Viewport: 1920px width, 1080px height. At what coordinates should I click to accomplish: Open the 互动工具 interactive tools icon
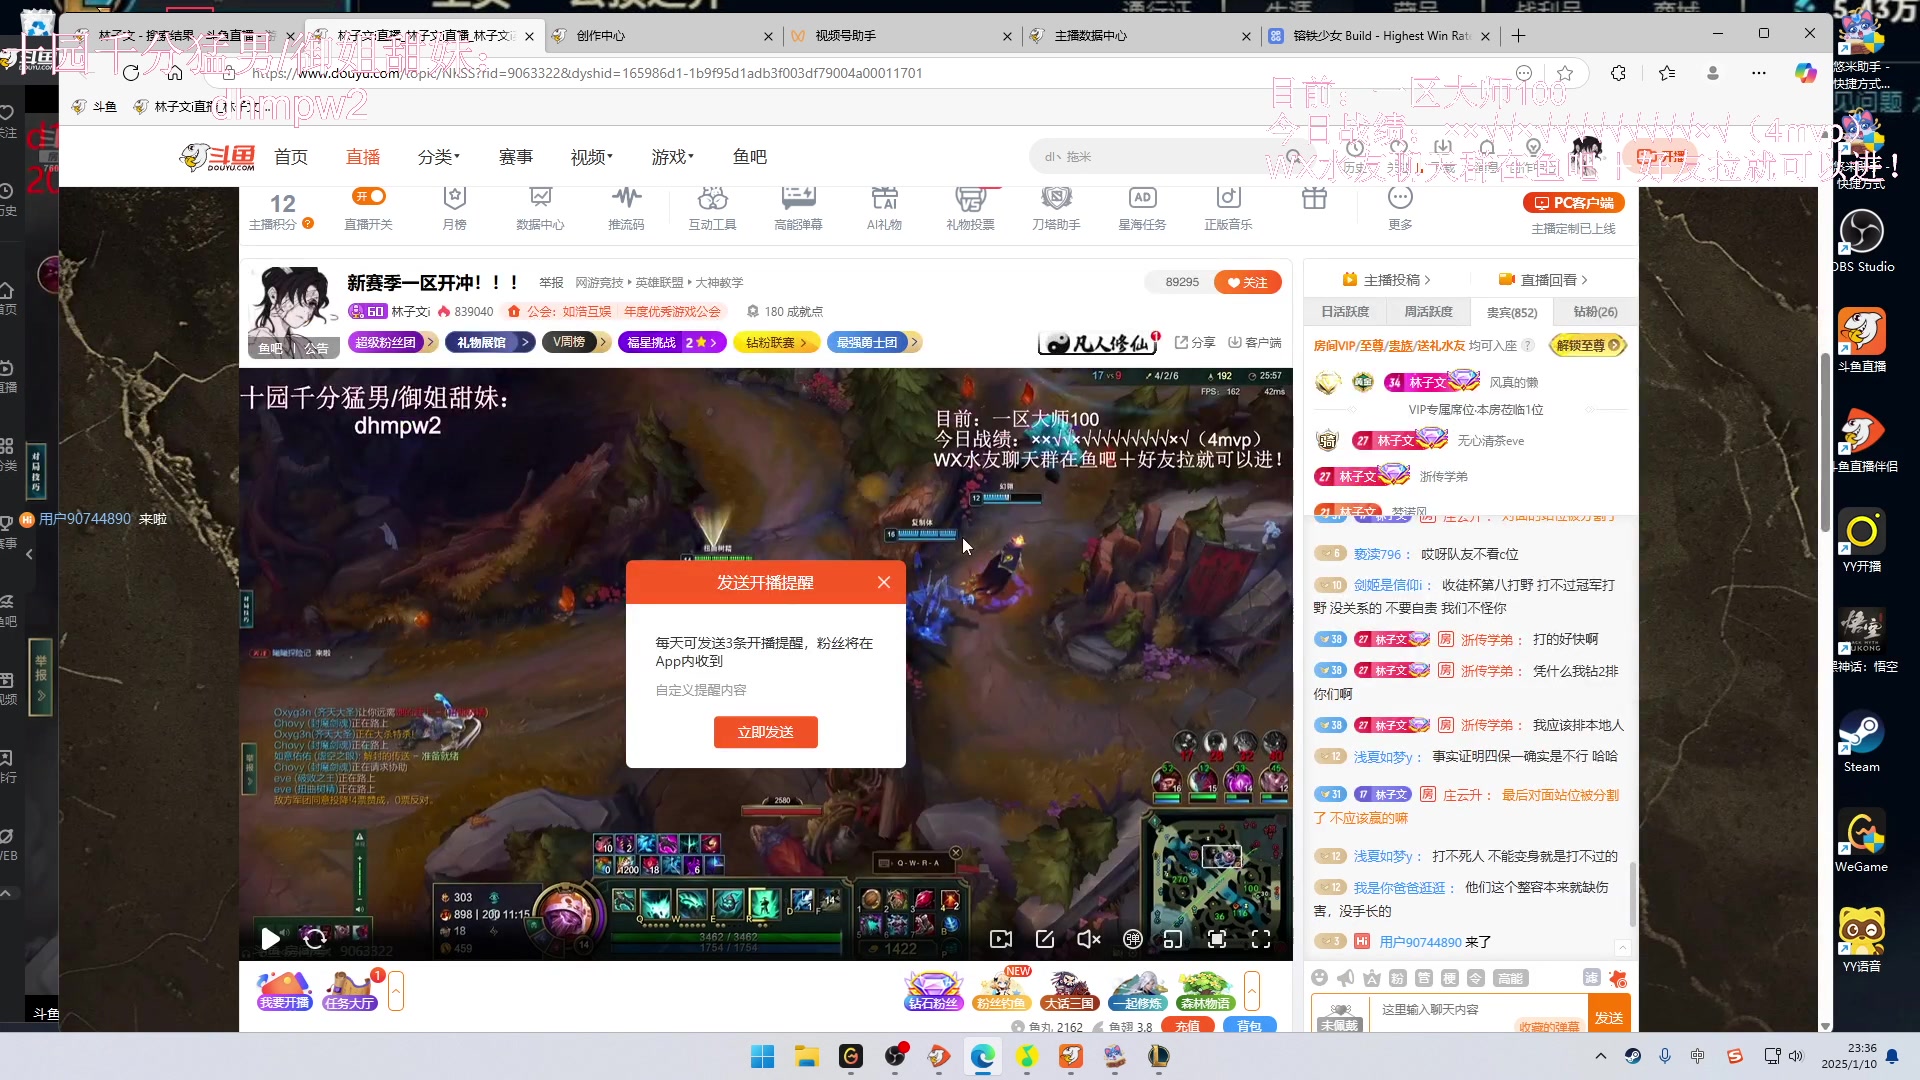coord(712,208)
